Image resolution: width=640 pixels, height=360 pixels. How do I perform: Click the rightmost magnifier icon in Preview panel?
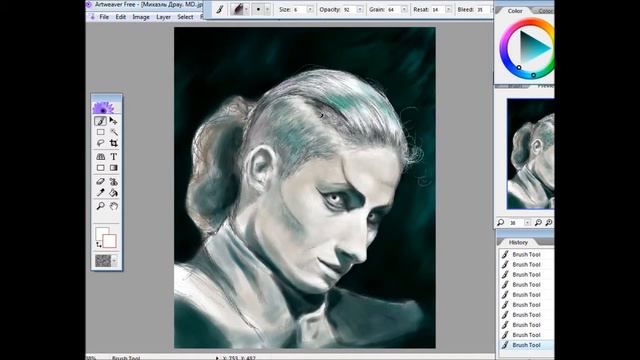tap(549, 222)
